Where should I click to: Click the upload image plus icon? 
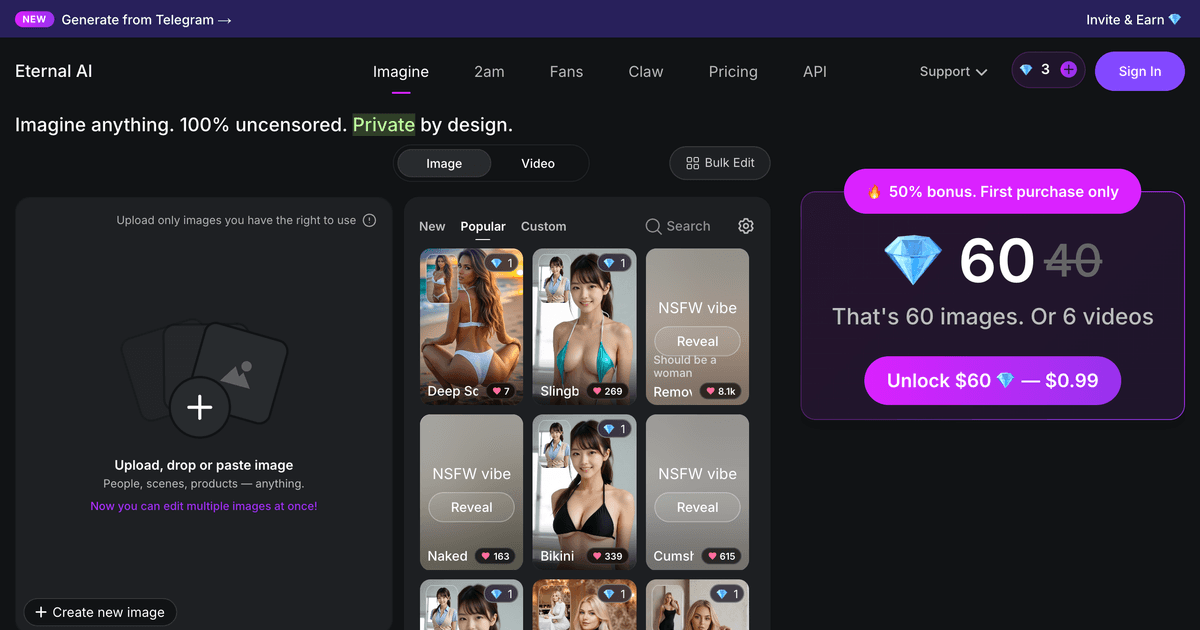coord(200,407)
